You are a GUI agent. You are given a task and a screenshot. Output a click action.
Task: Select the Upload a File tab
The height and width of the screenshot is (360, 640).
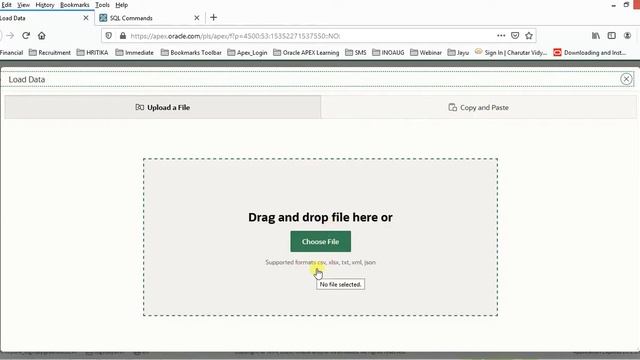point(162,107)
